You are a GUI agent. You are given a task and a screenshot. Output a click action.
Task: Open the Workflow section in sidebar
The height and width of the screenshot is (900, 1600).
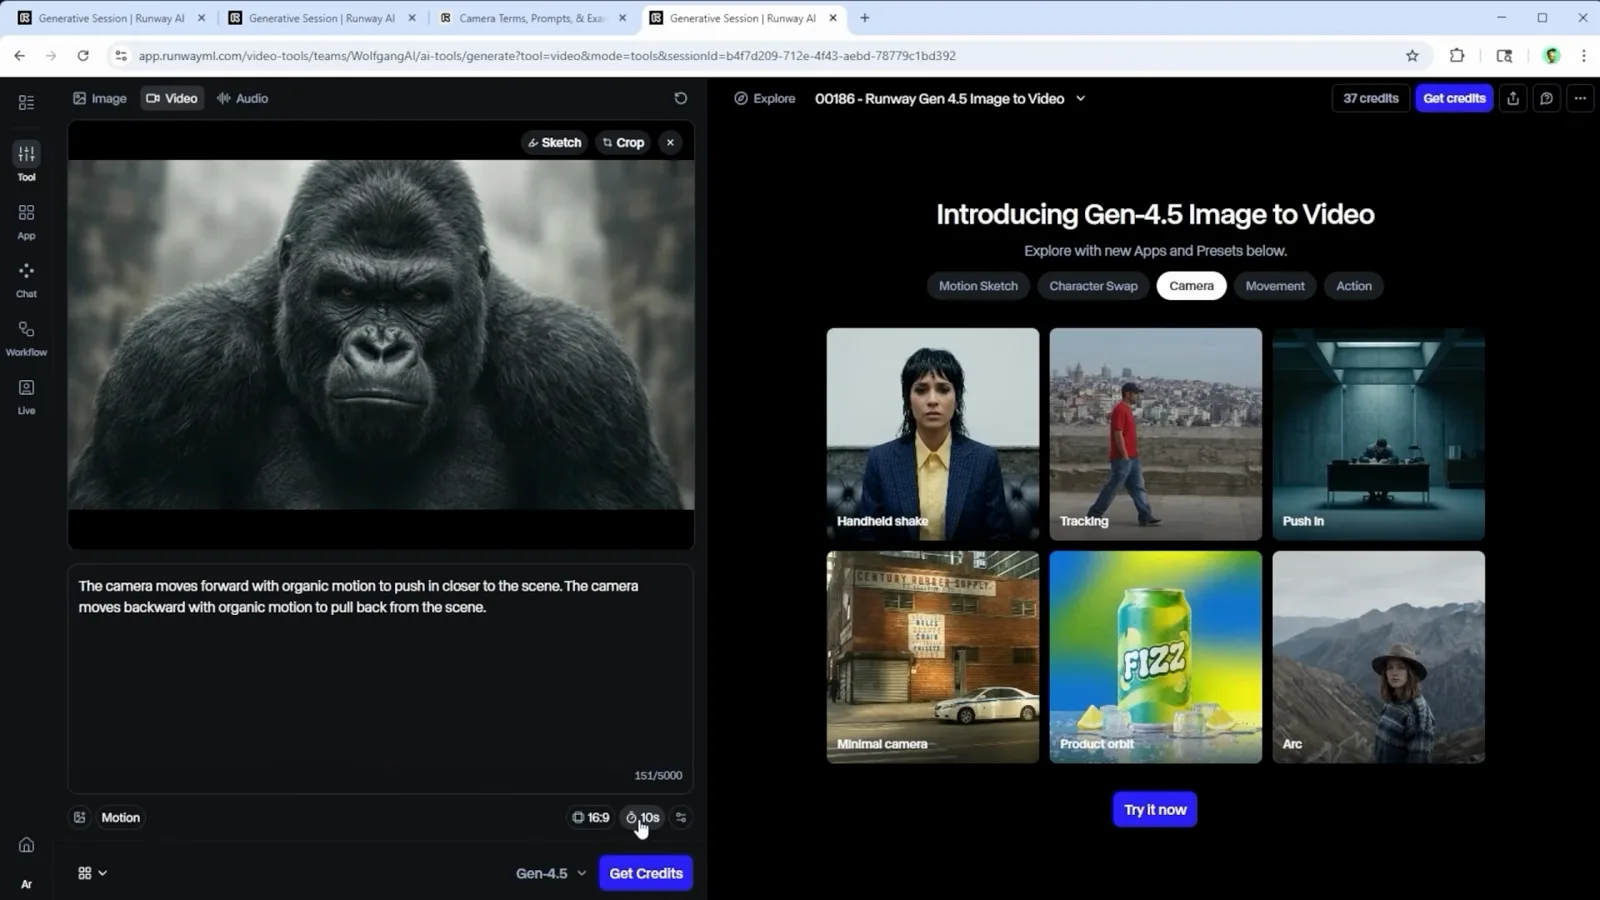pos(26,338)
